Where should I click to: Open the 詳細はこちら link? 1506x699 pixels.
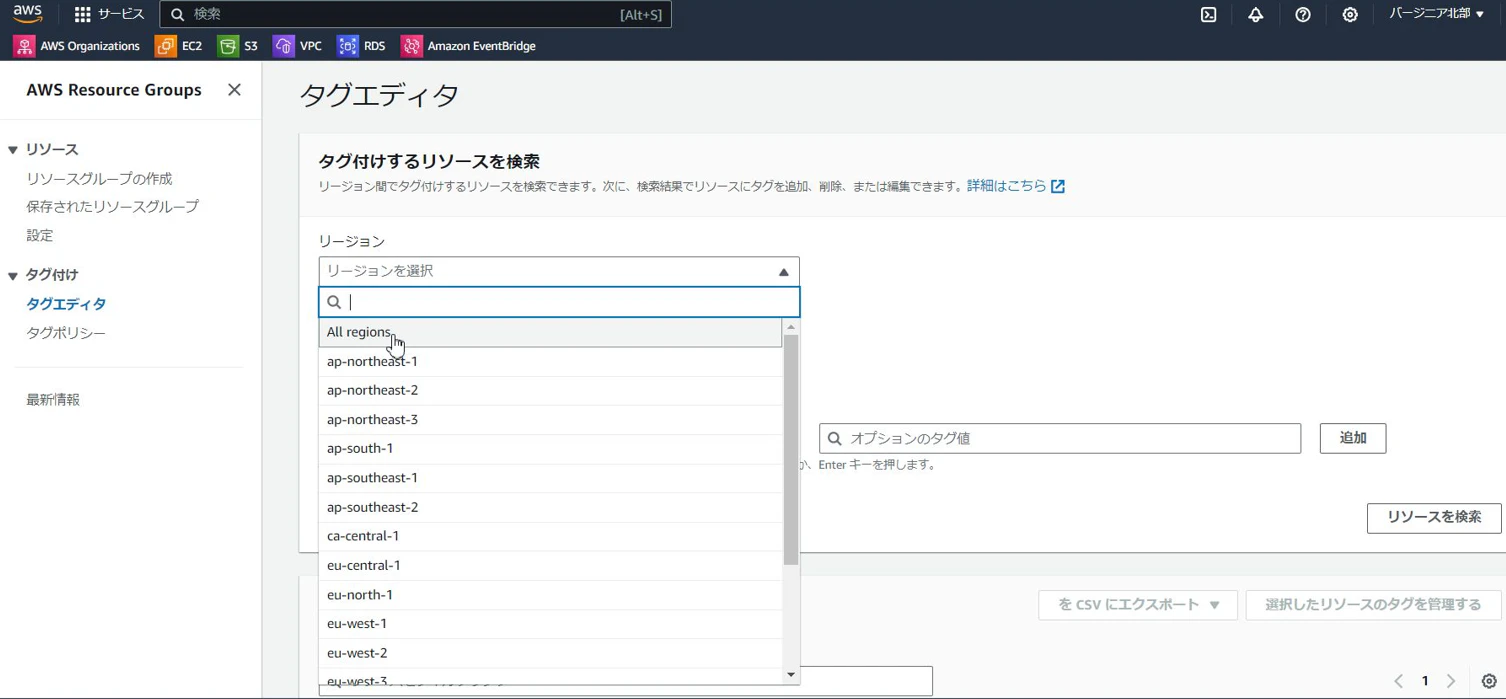pos(1006,186)
